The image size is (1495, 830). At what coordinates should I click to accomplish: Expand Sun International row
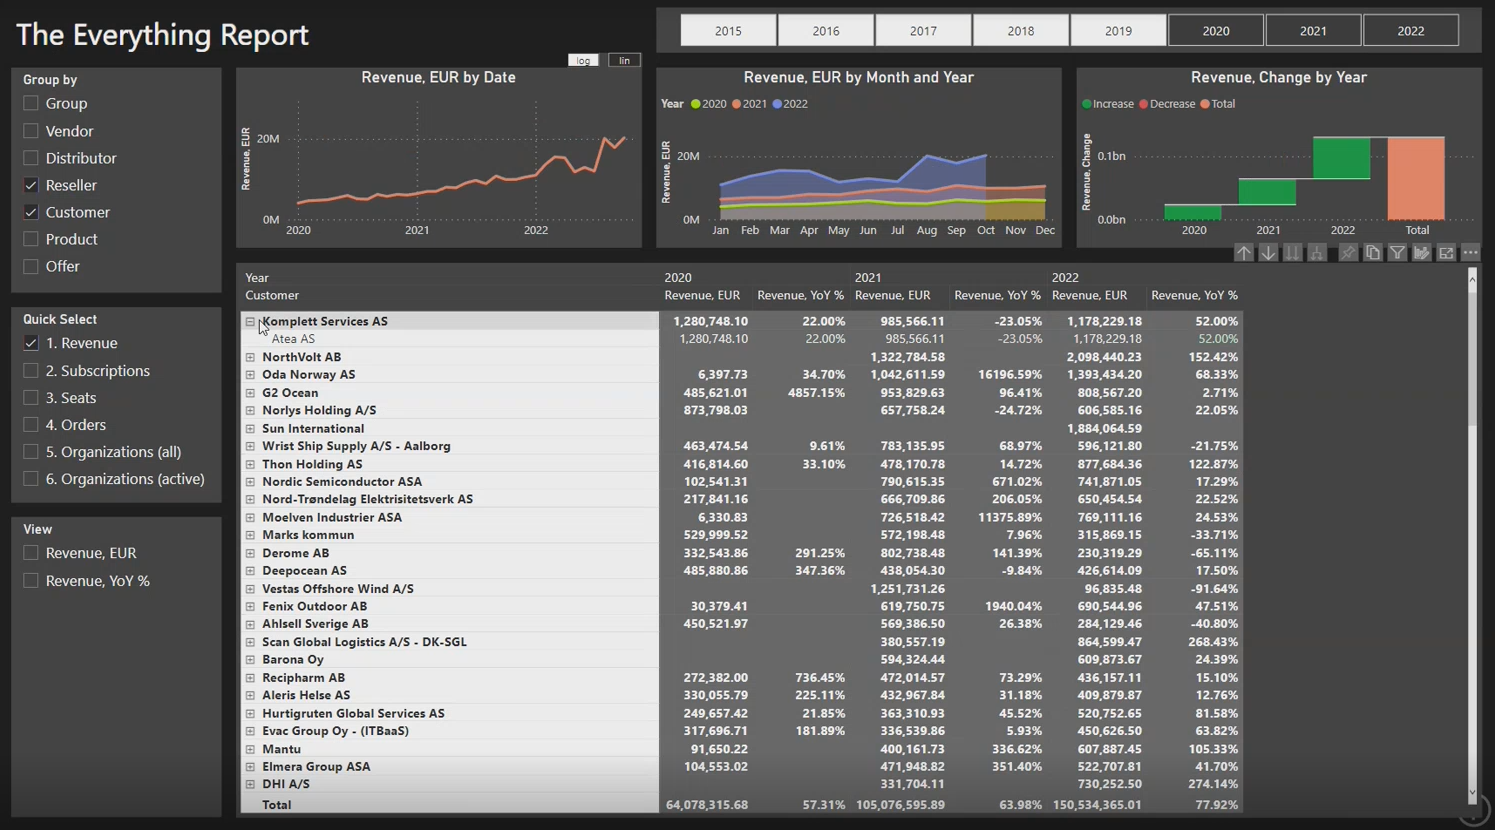(x=250, y=429)
